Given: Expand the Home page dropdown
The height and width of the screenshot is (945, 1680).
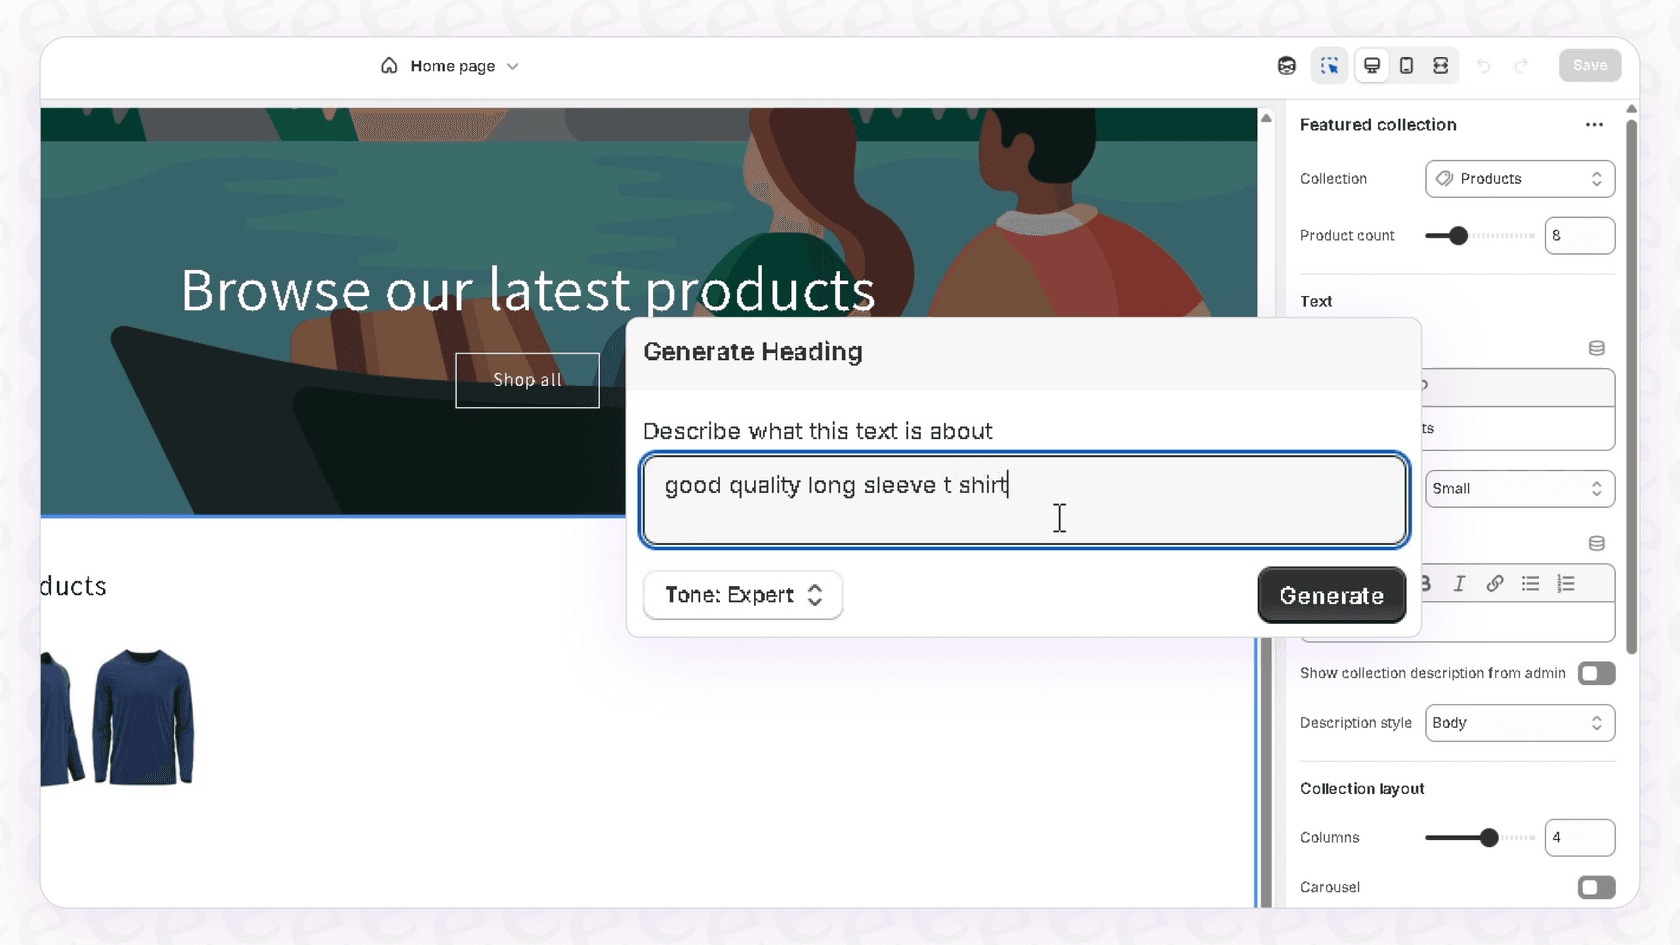Looking at the screenshot, I should [x=513, y=66].
